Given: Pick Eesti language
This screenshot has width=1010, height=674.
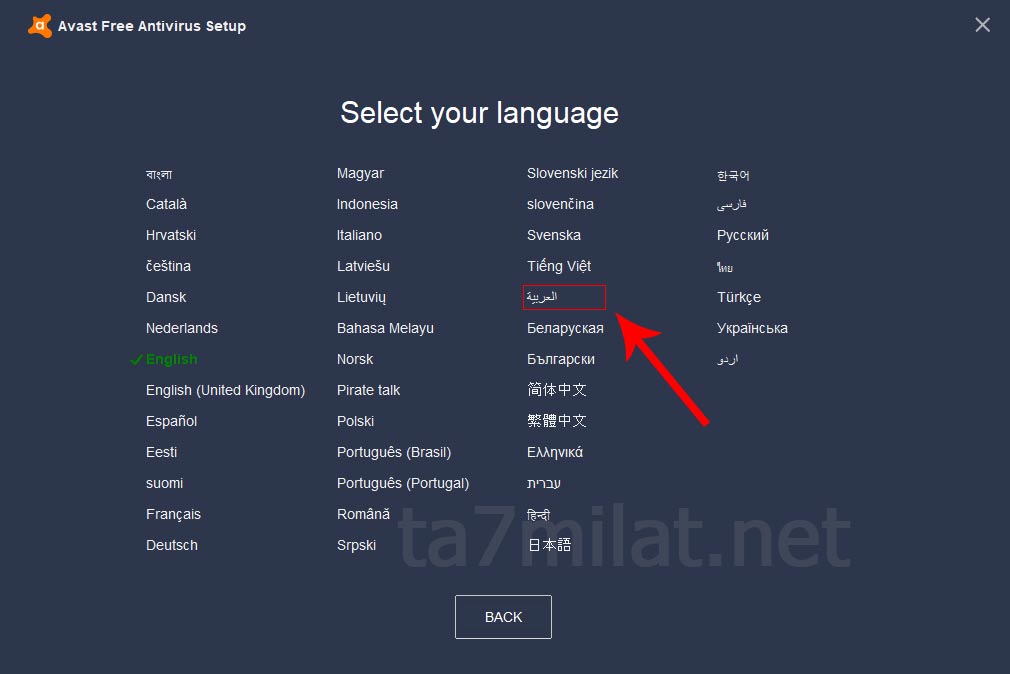Looking at the screenshot, I should click(x=161, y=452).
